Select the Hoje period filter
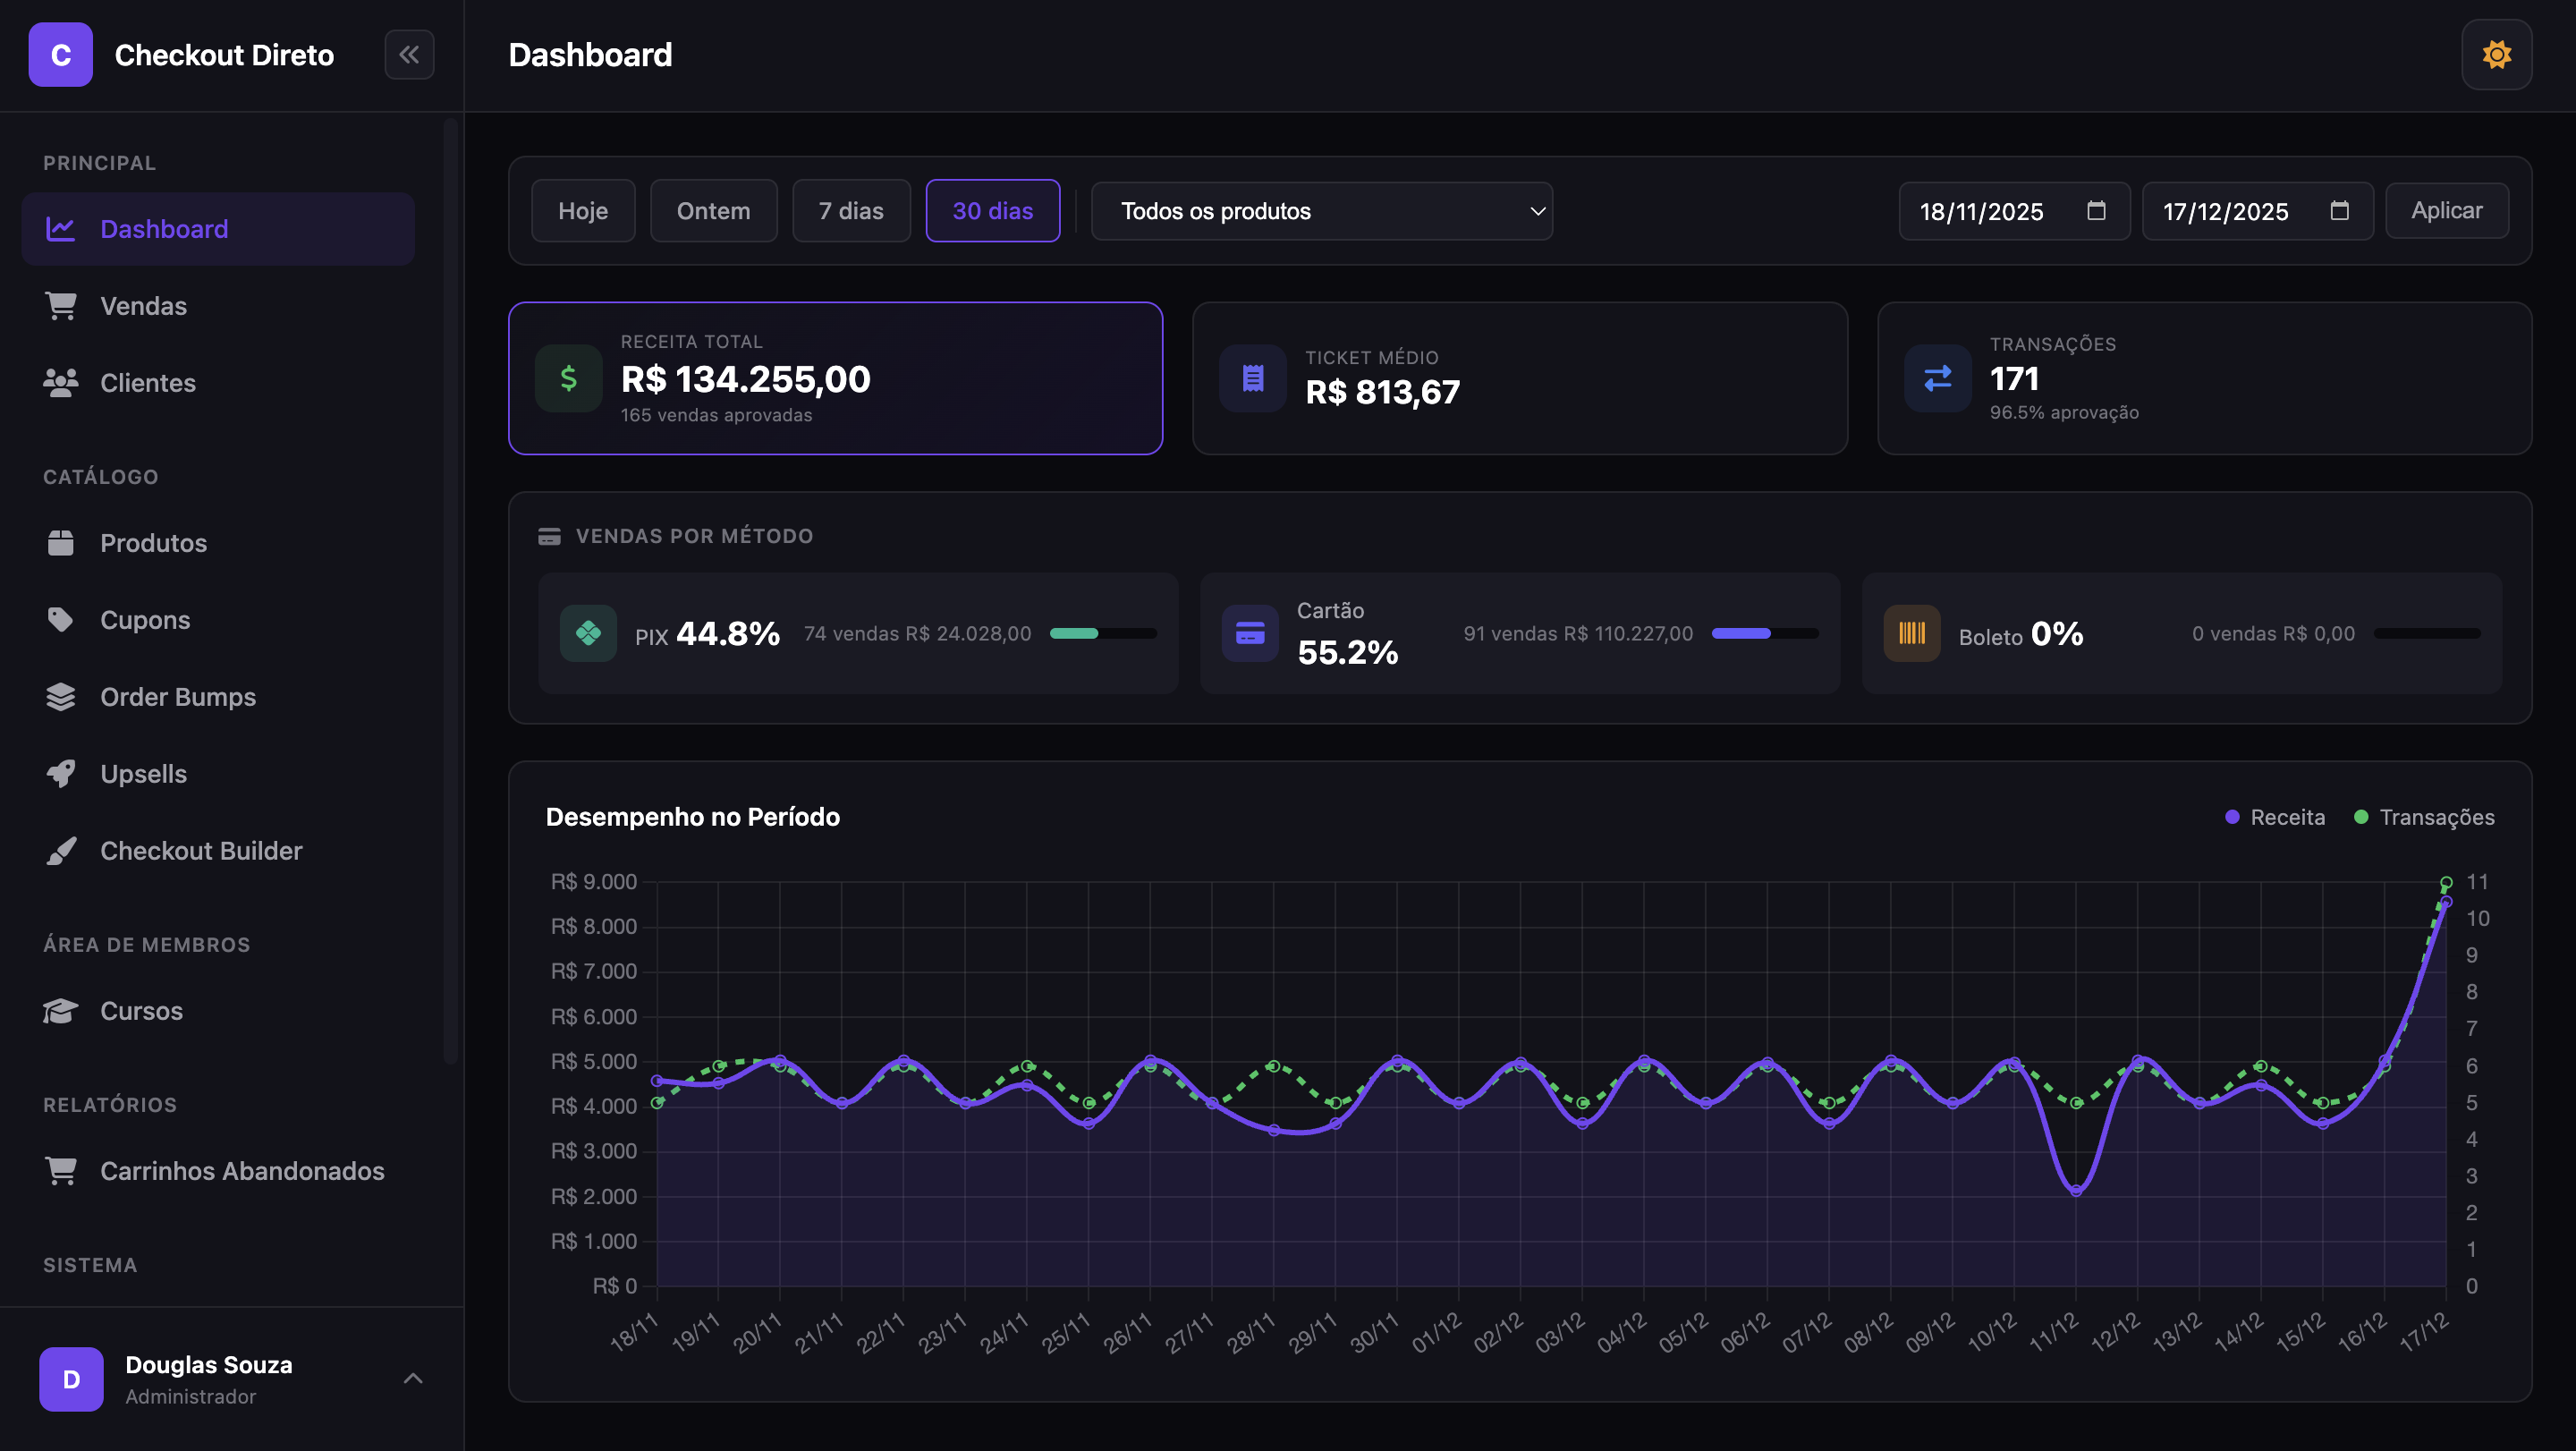Screen dimensions: 2576x1451 (x=584, y=211)
